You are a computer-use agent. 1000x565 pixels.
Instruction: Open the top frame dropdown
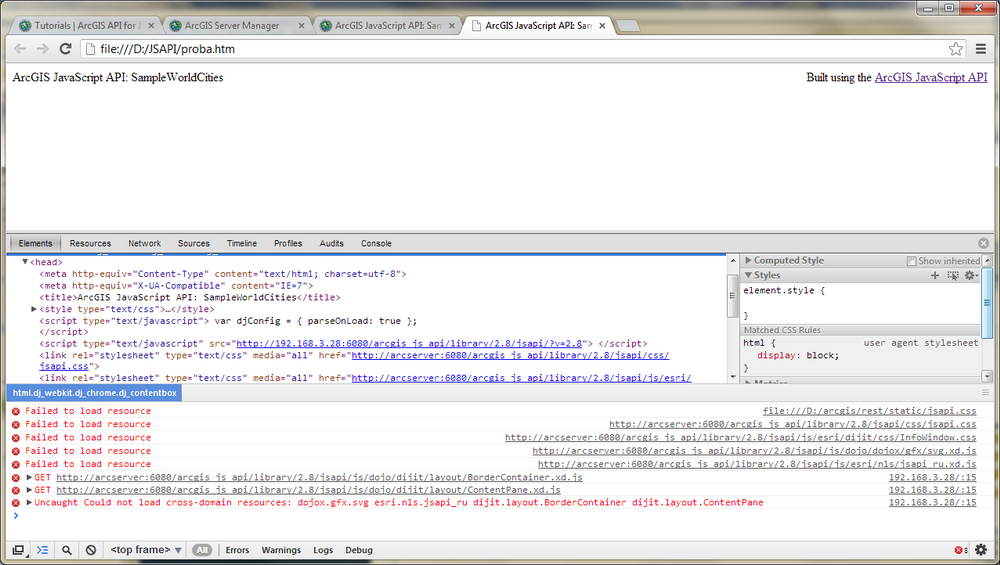(146, 550)
